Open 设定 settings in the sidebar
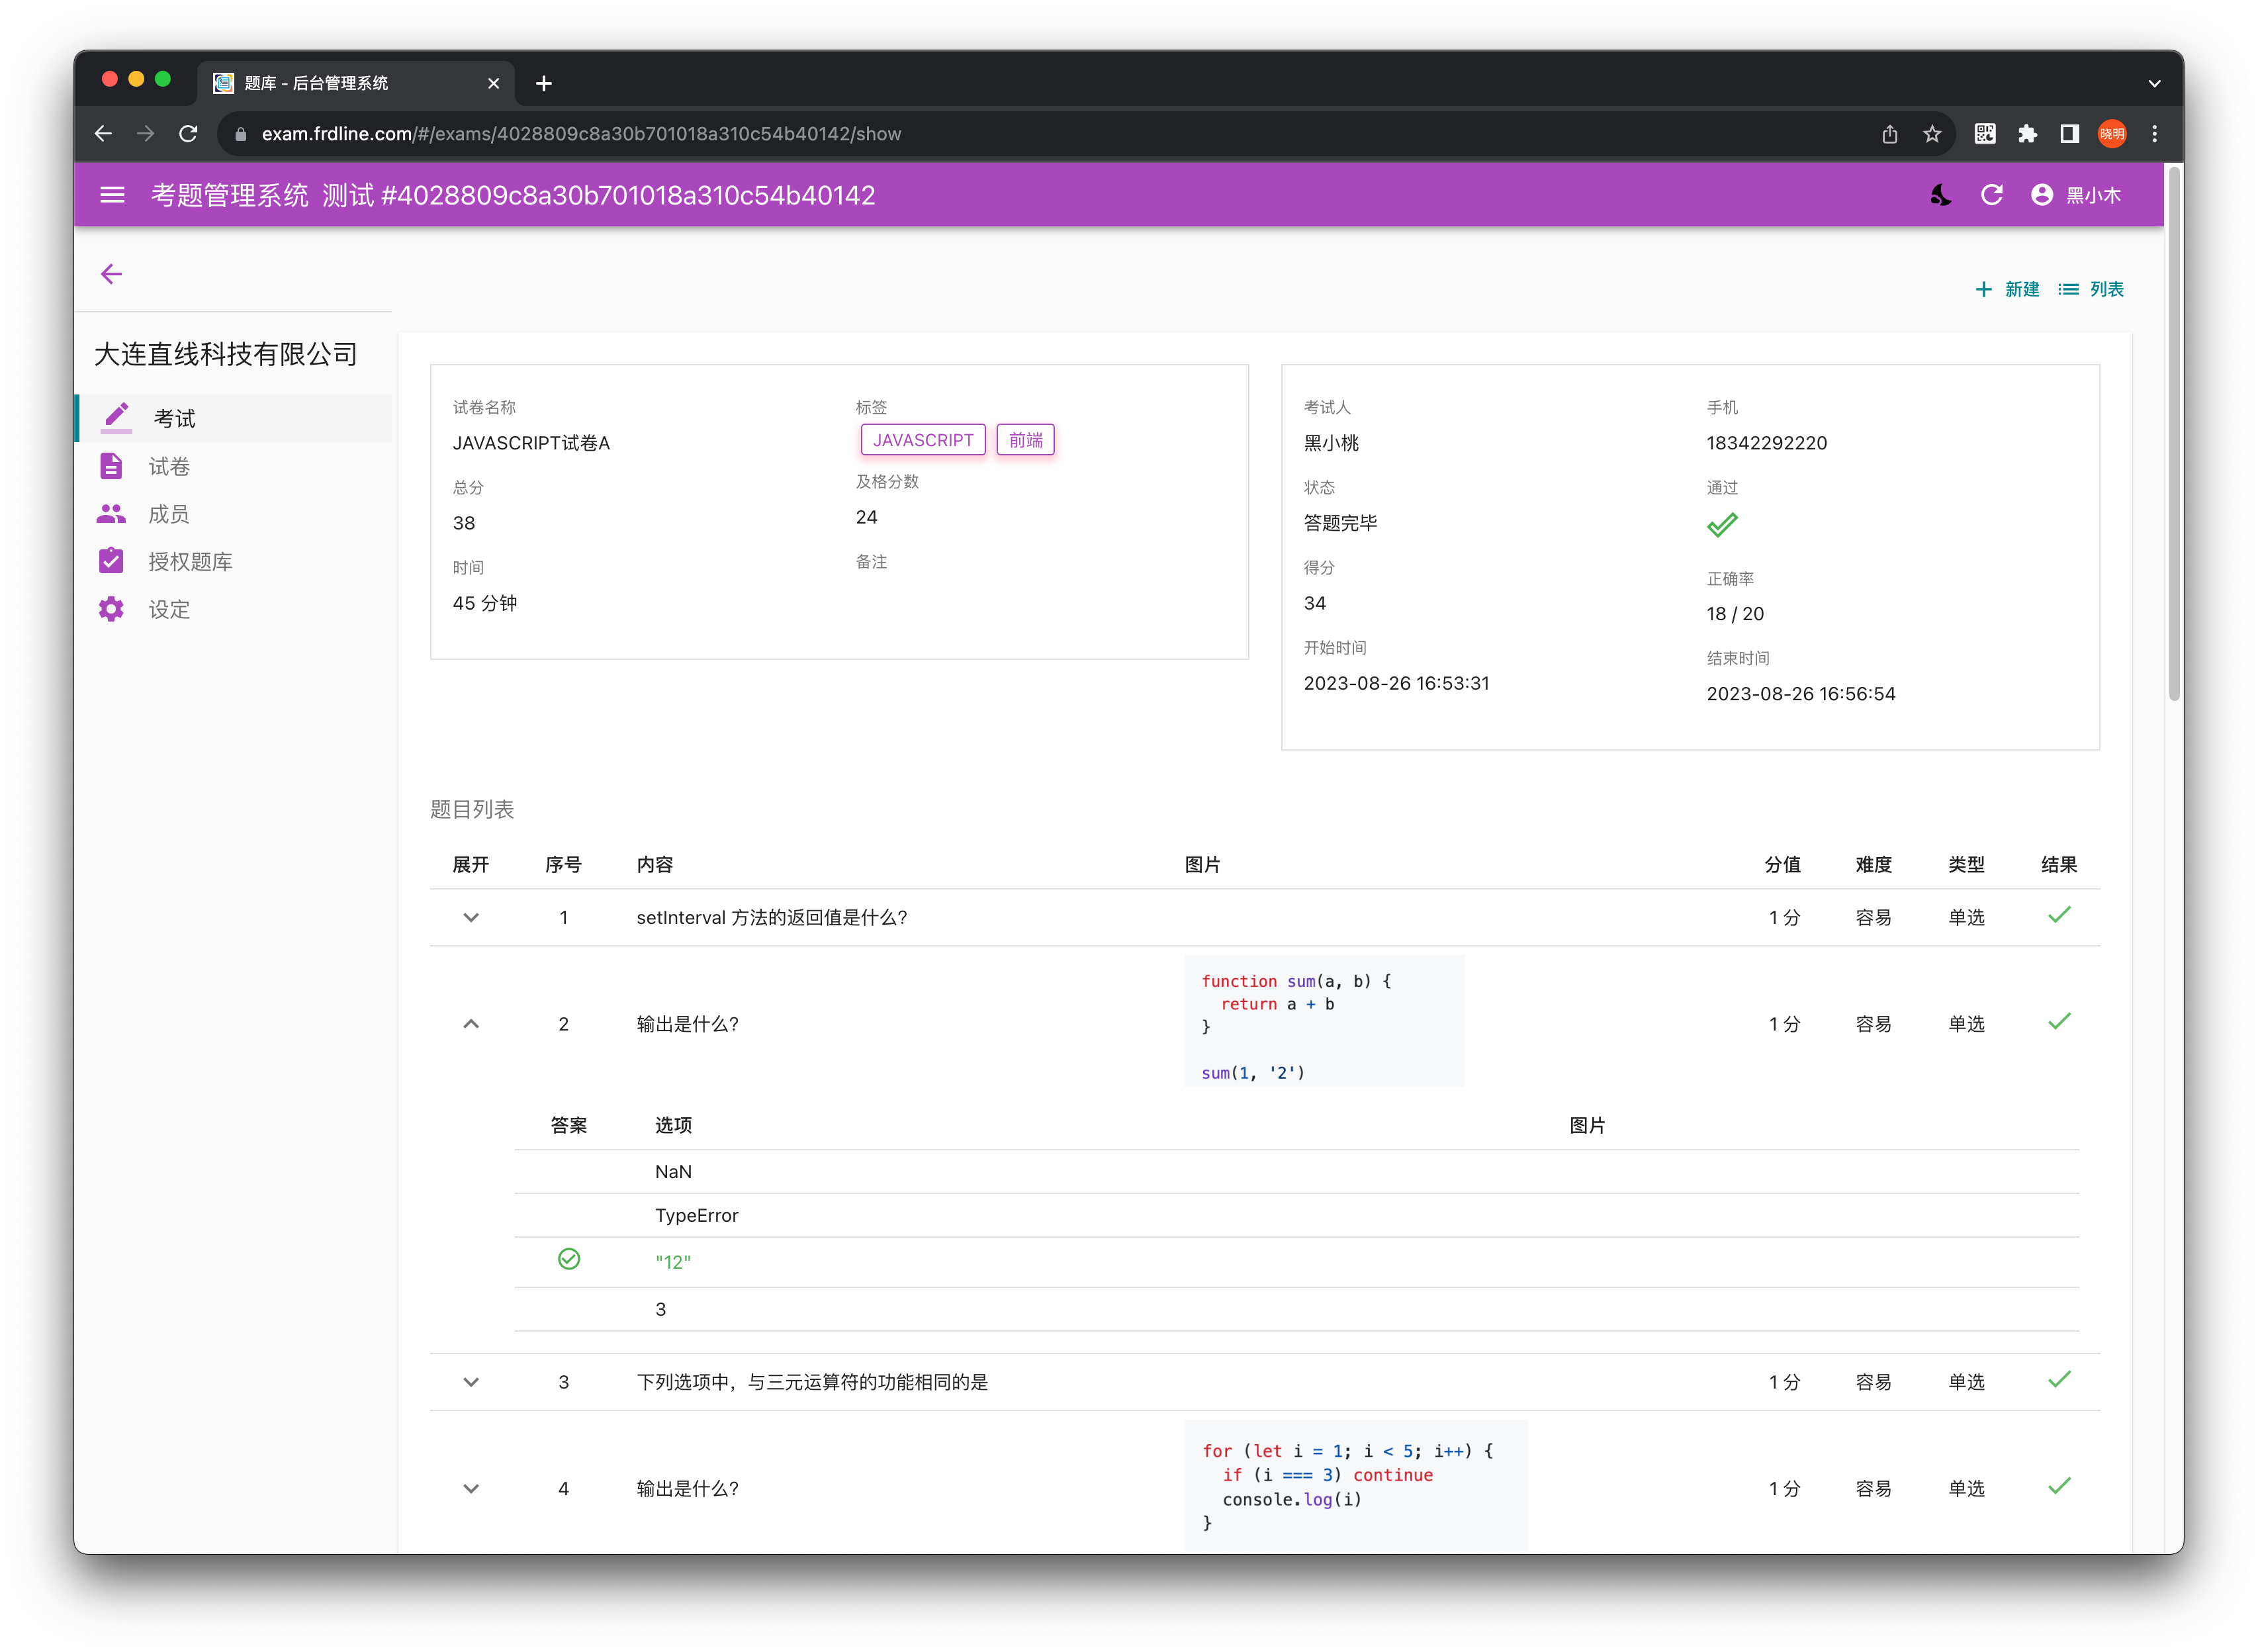The width and height of the screenshot is (2258, 1652). [x=235, y=609]
